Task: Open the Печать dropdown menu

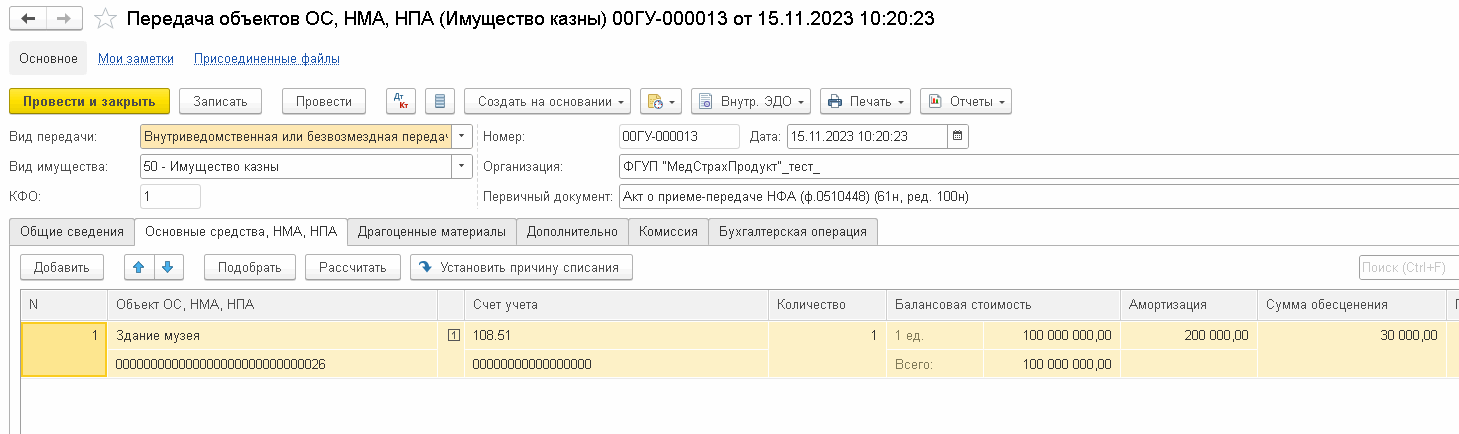Action: pyautogui.click(x=865, y=101)
